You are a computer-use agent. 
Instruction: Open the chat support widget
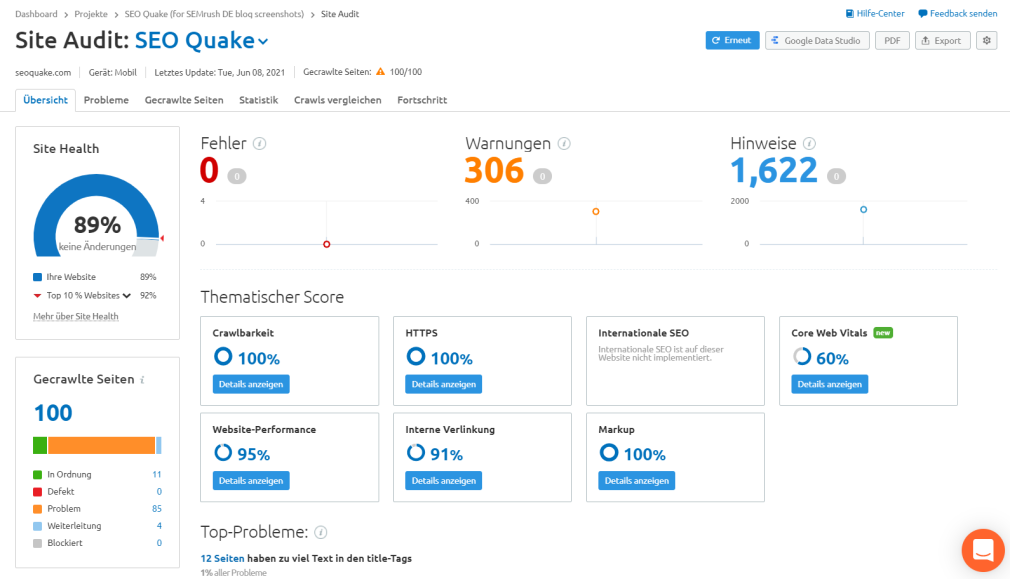[982, 550]
